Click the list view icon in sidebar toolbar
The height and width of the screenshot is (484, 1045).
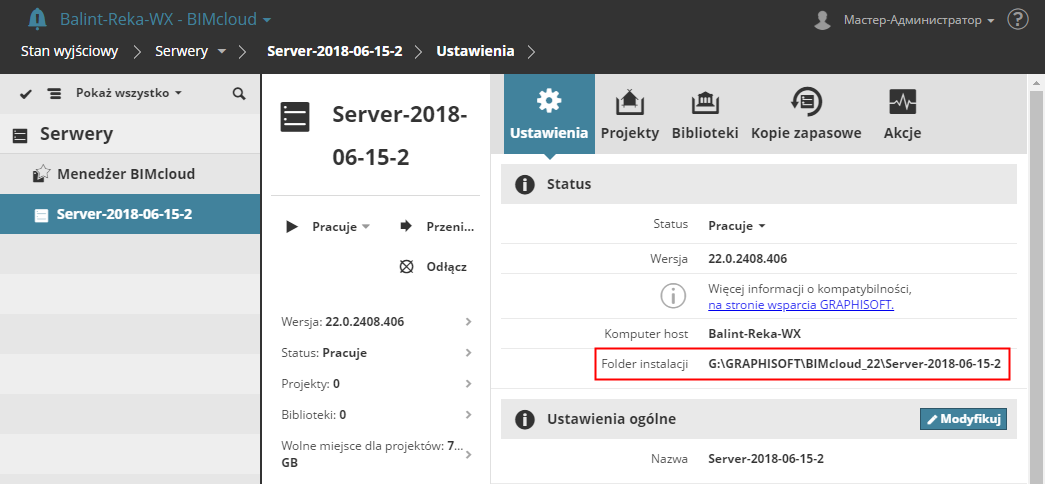click(x=54, y=94)
